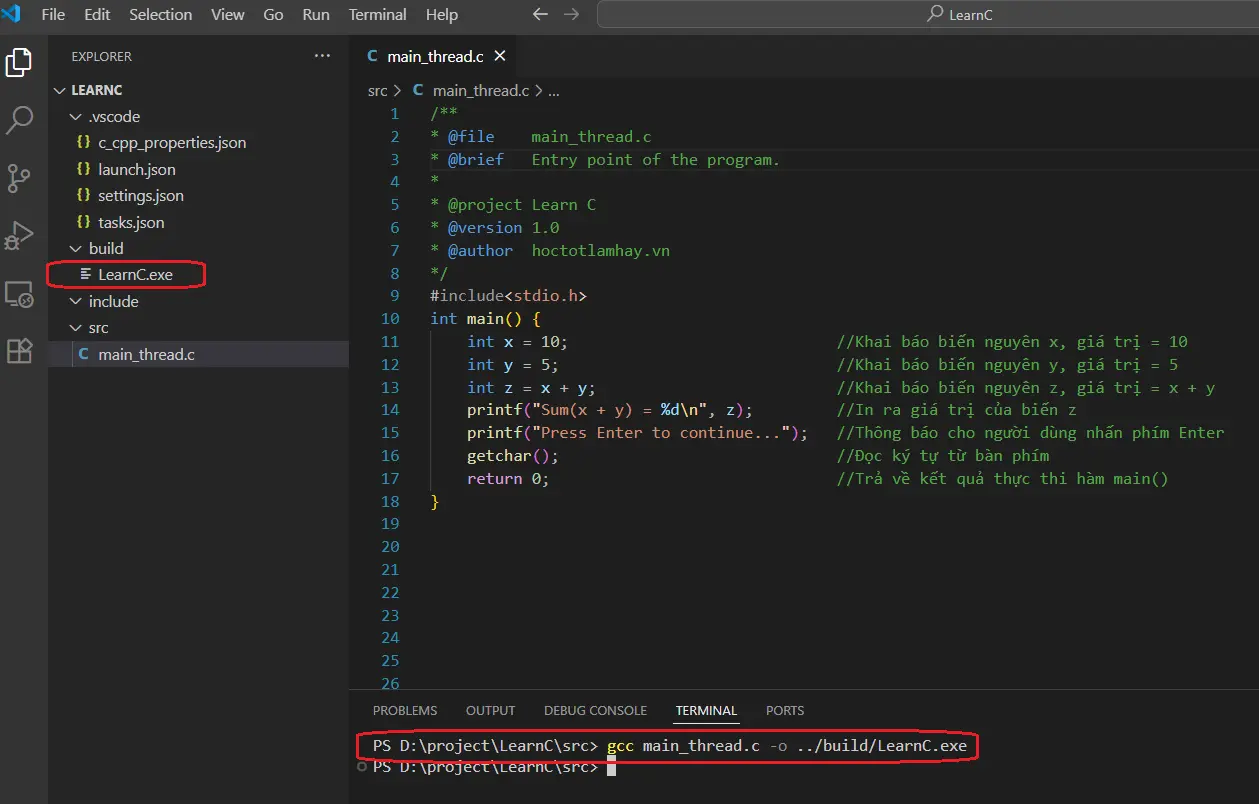Open the Selection menu

[161, 14]
